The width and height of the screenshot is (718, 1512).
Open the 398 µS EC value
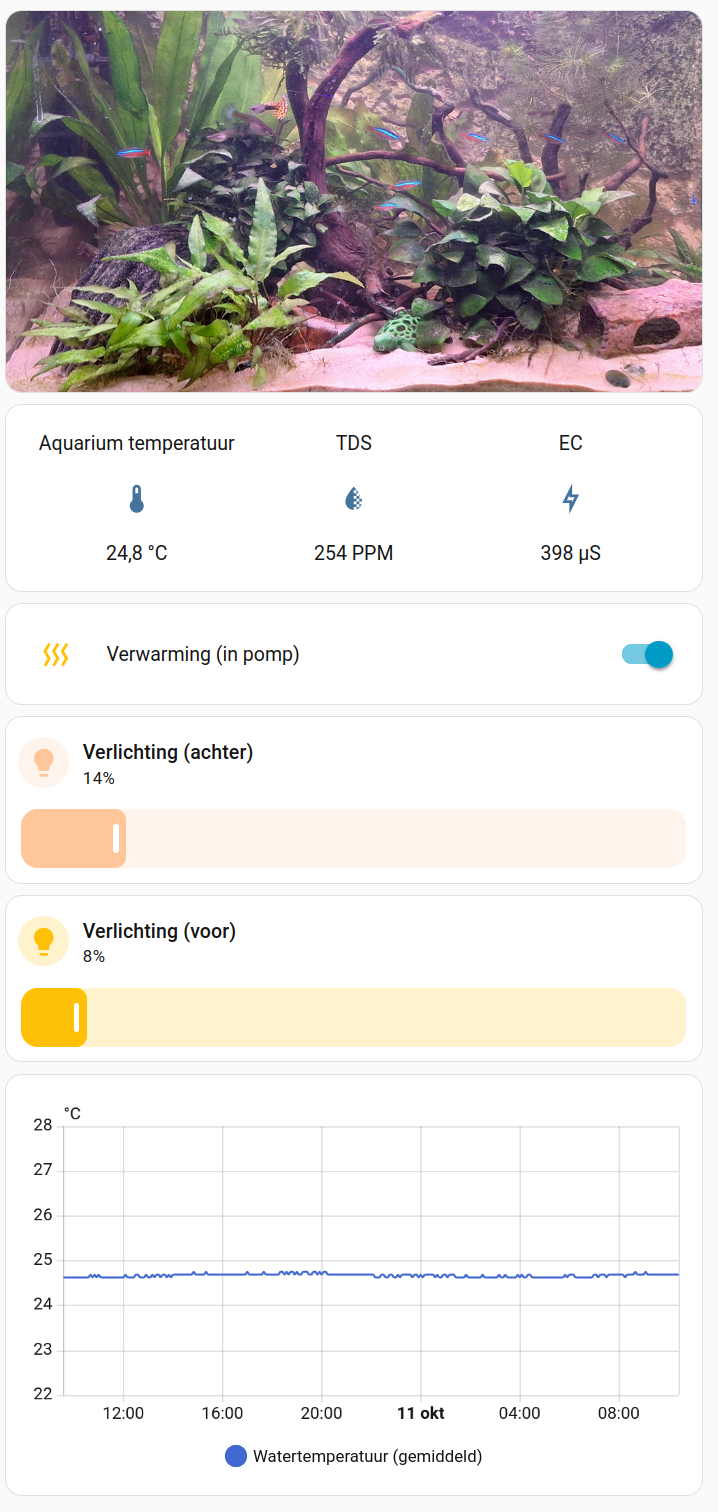570,553
